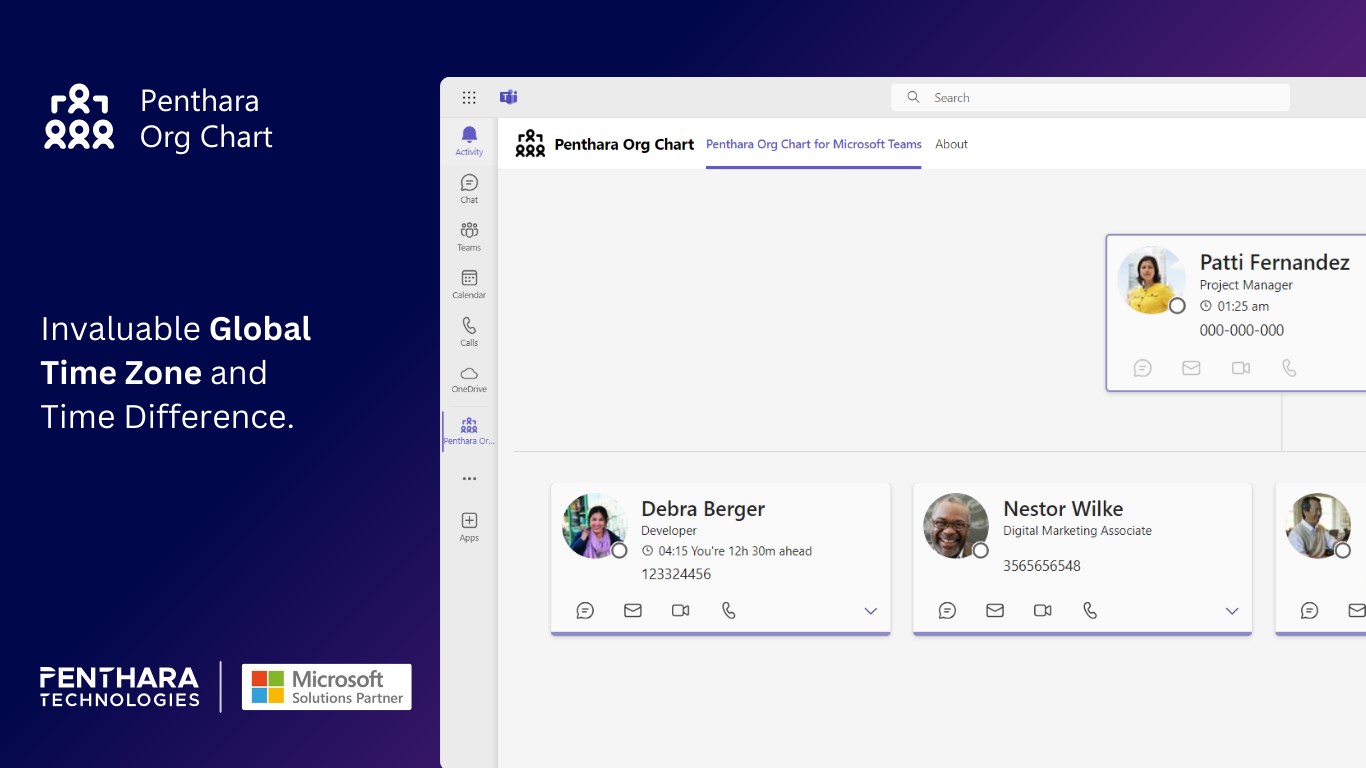The height and width of the screenshot is (768, 1366).
Task: Click the Penthara Org Chart app title
Action: click(x=624, y=144)
